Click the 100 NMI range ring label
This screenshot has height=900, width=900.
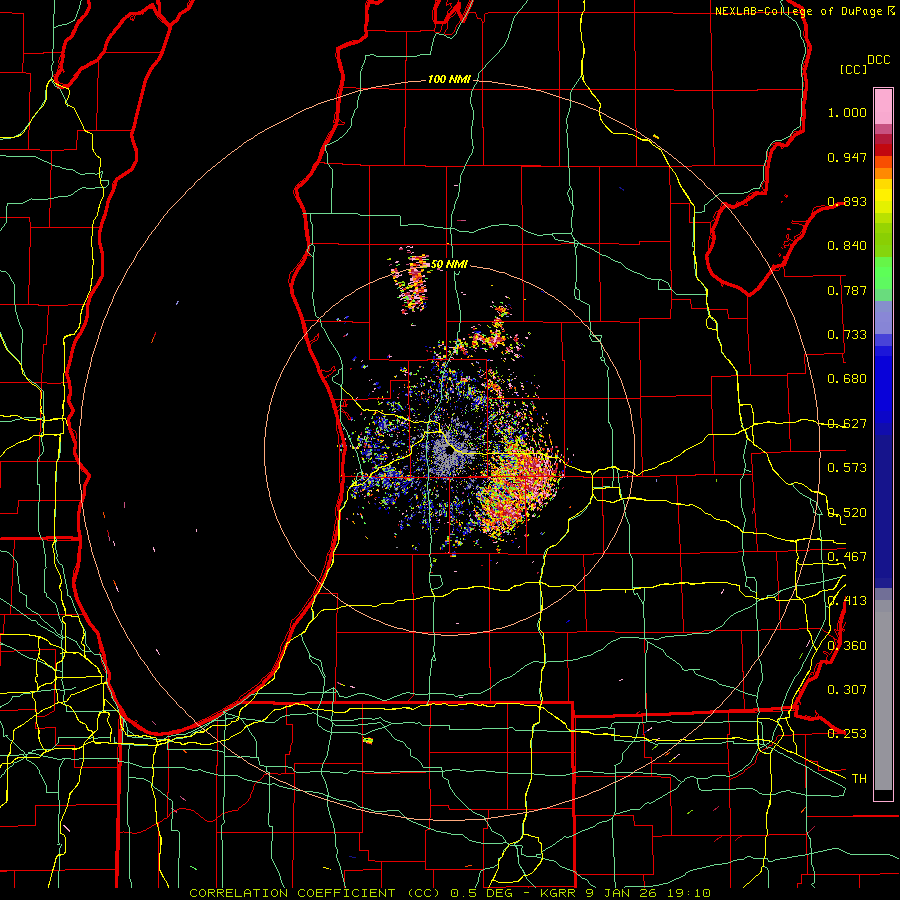point(449,79)
